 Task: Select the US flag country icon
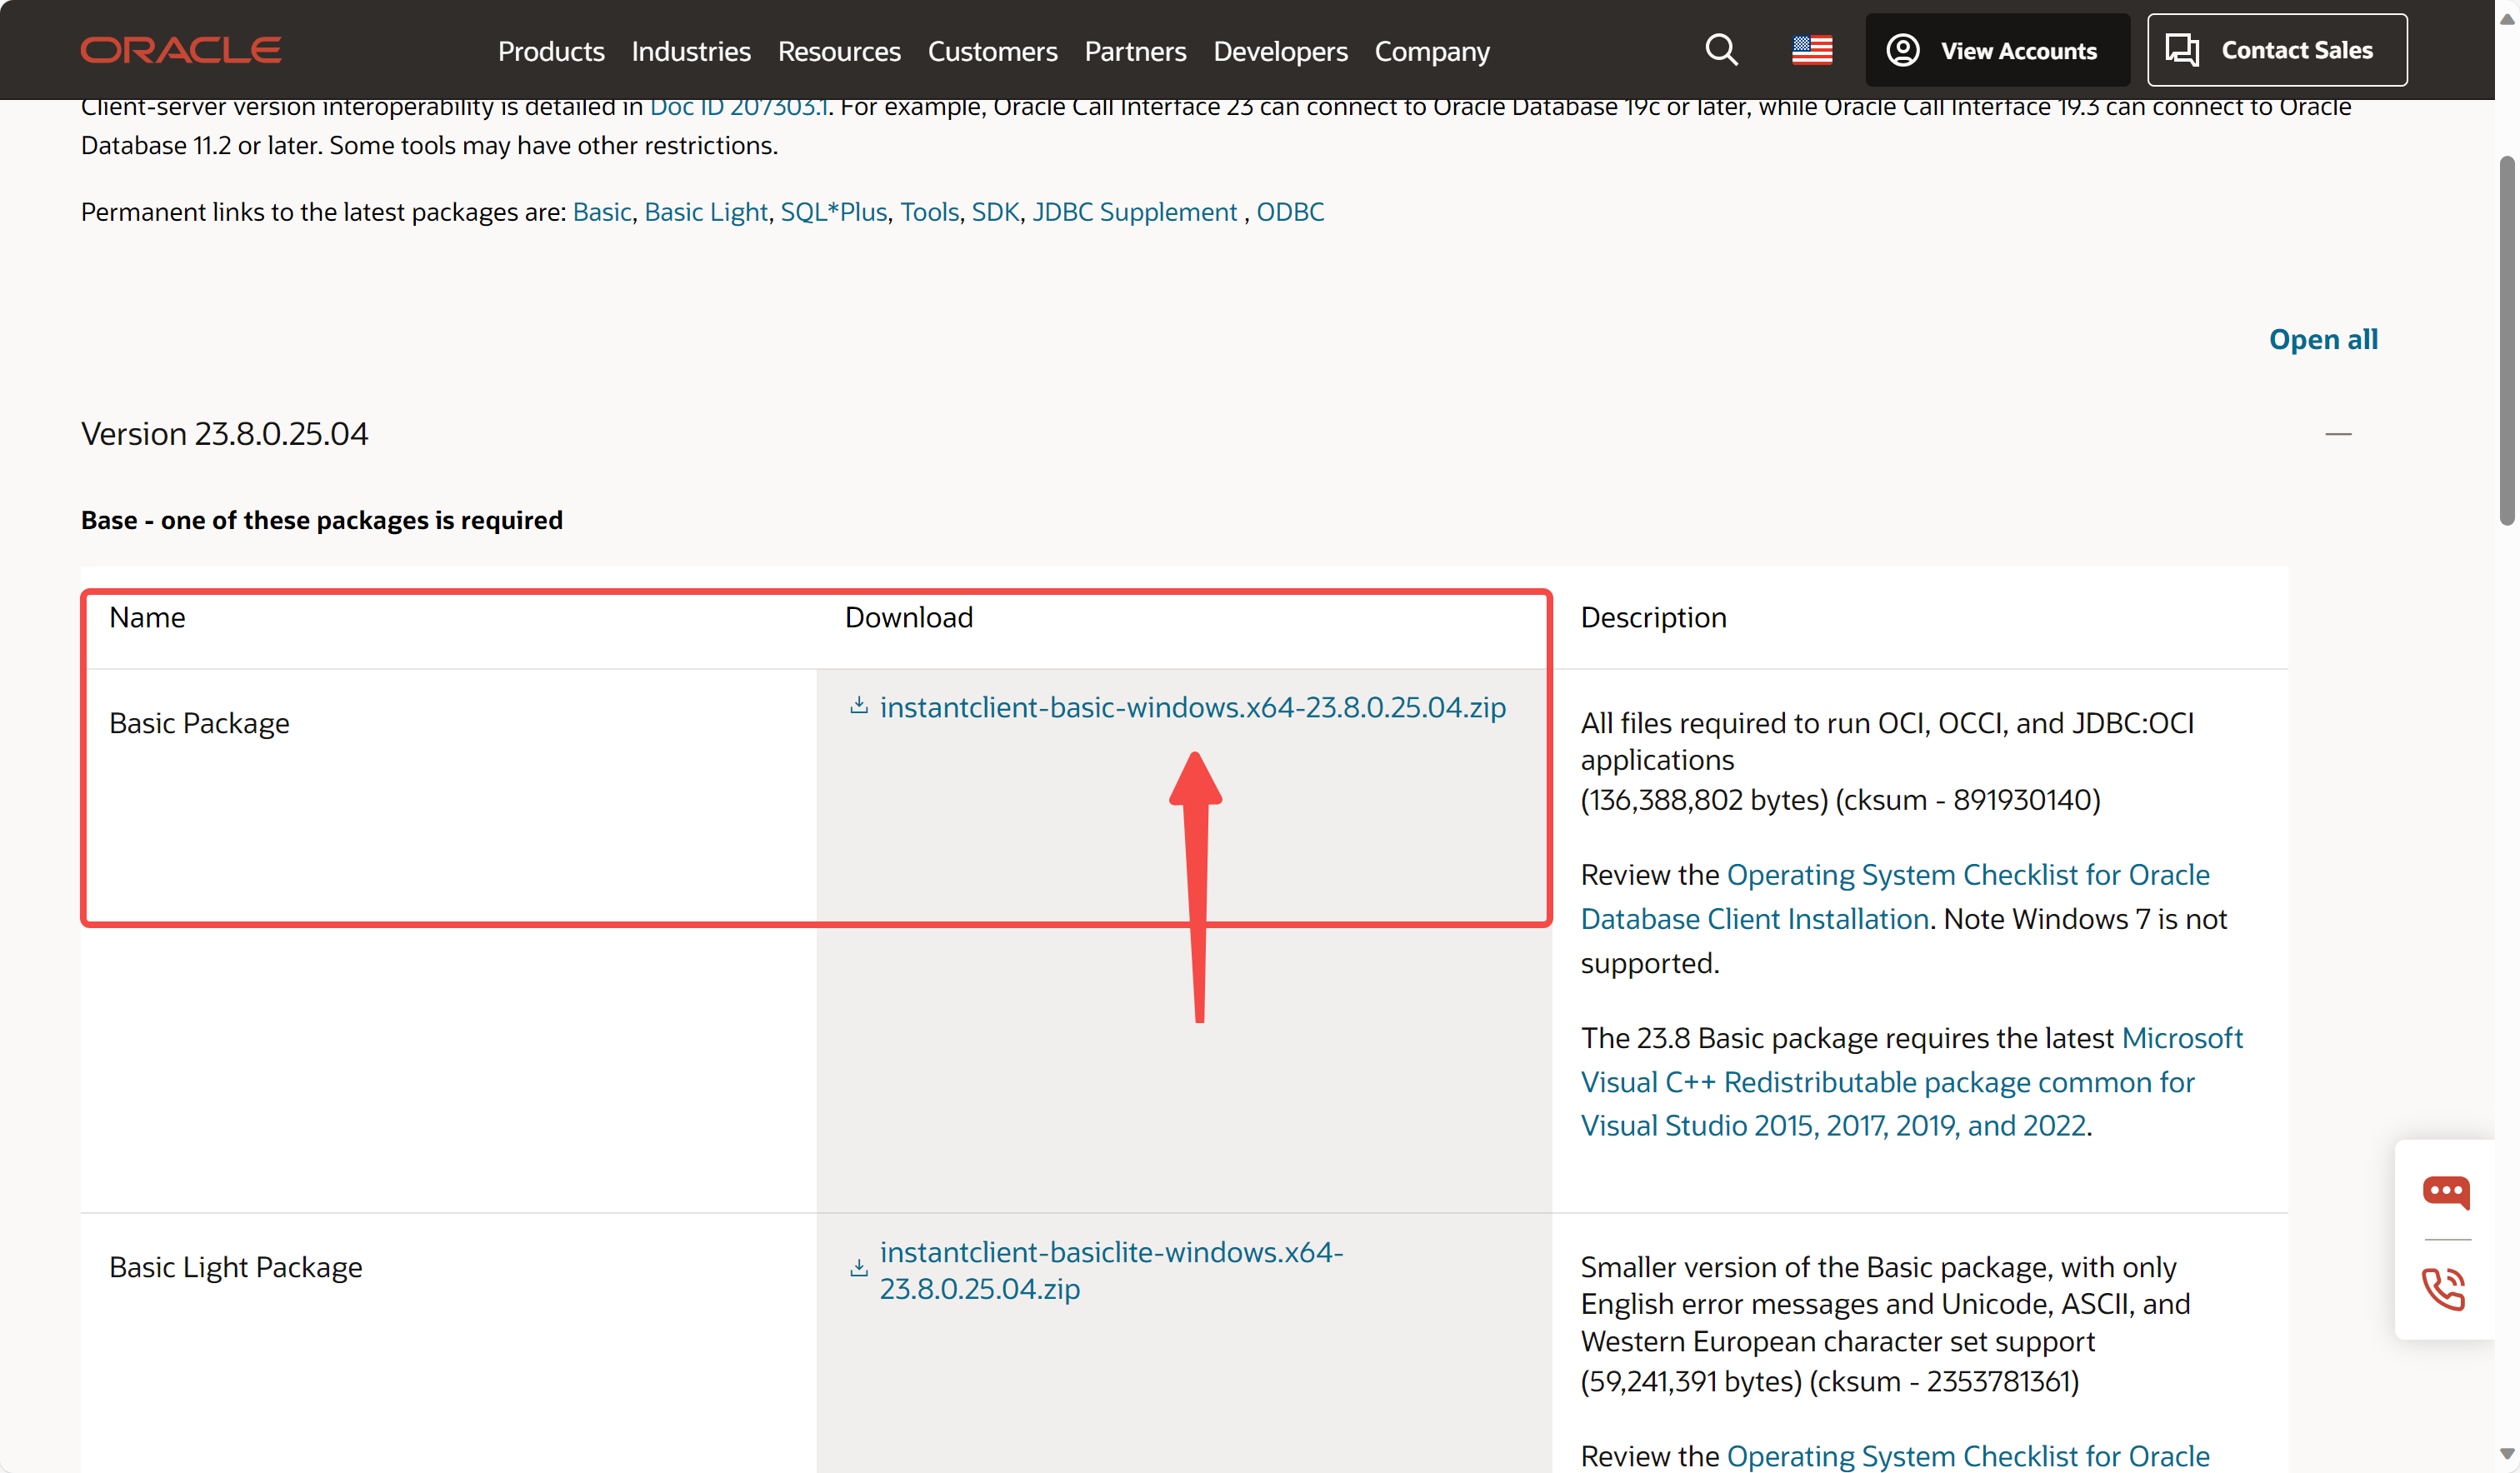1812,50
